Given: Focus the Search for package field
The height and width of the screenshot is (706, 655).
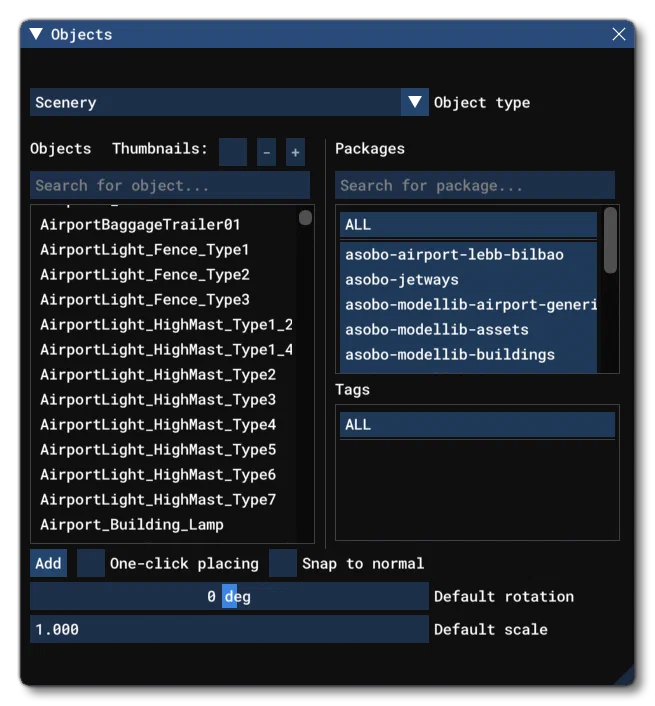Looking at the screenshot, I should pos(474,185).
